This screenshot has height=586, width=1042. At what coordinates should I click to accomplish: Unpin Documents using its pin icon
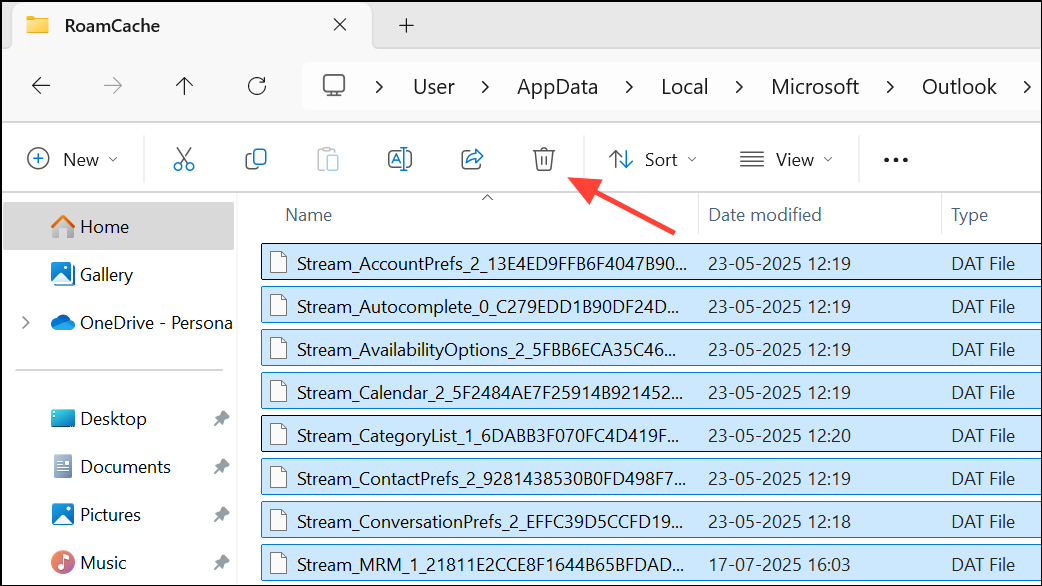pyautogui.click(x=221, y=466)
